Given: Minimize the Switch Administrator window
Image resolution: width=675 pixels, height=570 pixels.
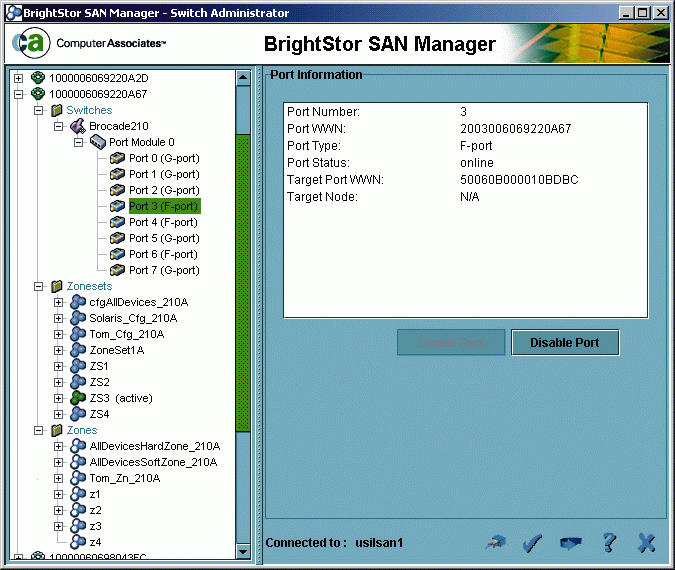Looking at the screenshot, I should pos(625,13).
